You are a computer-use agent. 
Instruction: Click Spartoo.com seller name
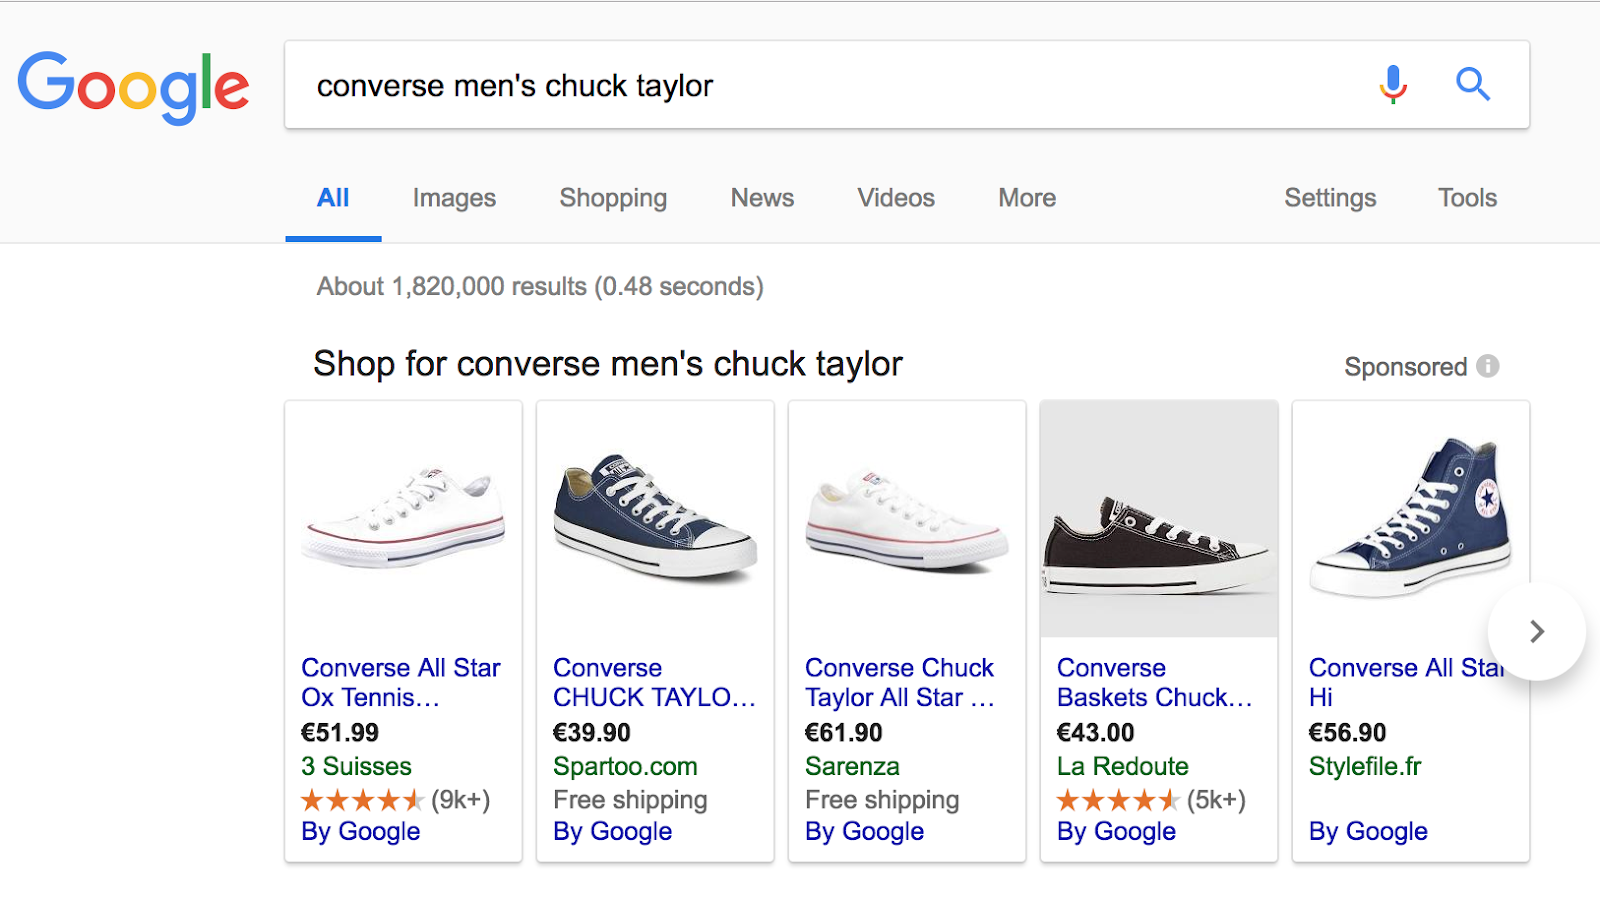click(x=625, y=766)
